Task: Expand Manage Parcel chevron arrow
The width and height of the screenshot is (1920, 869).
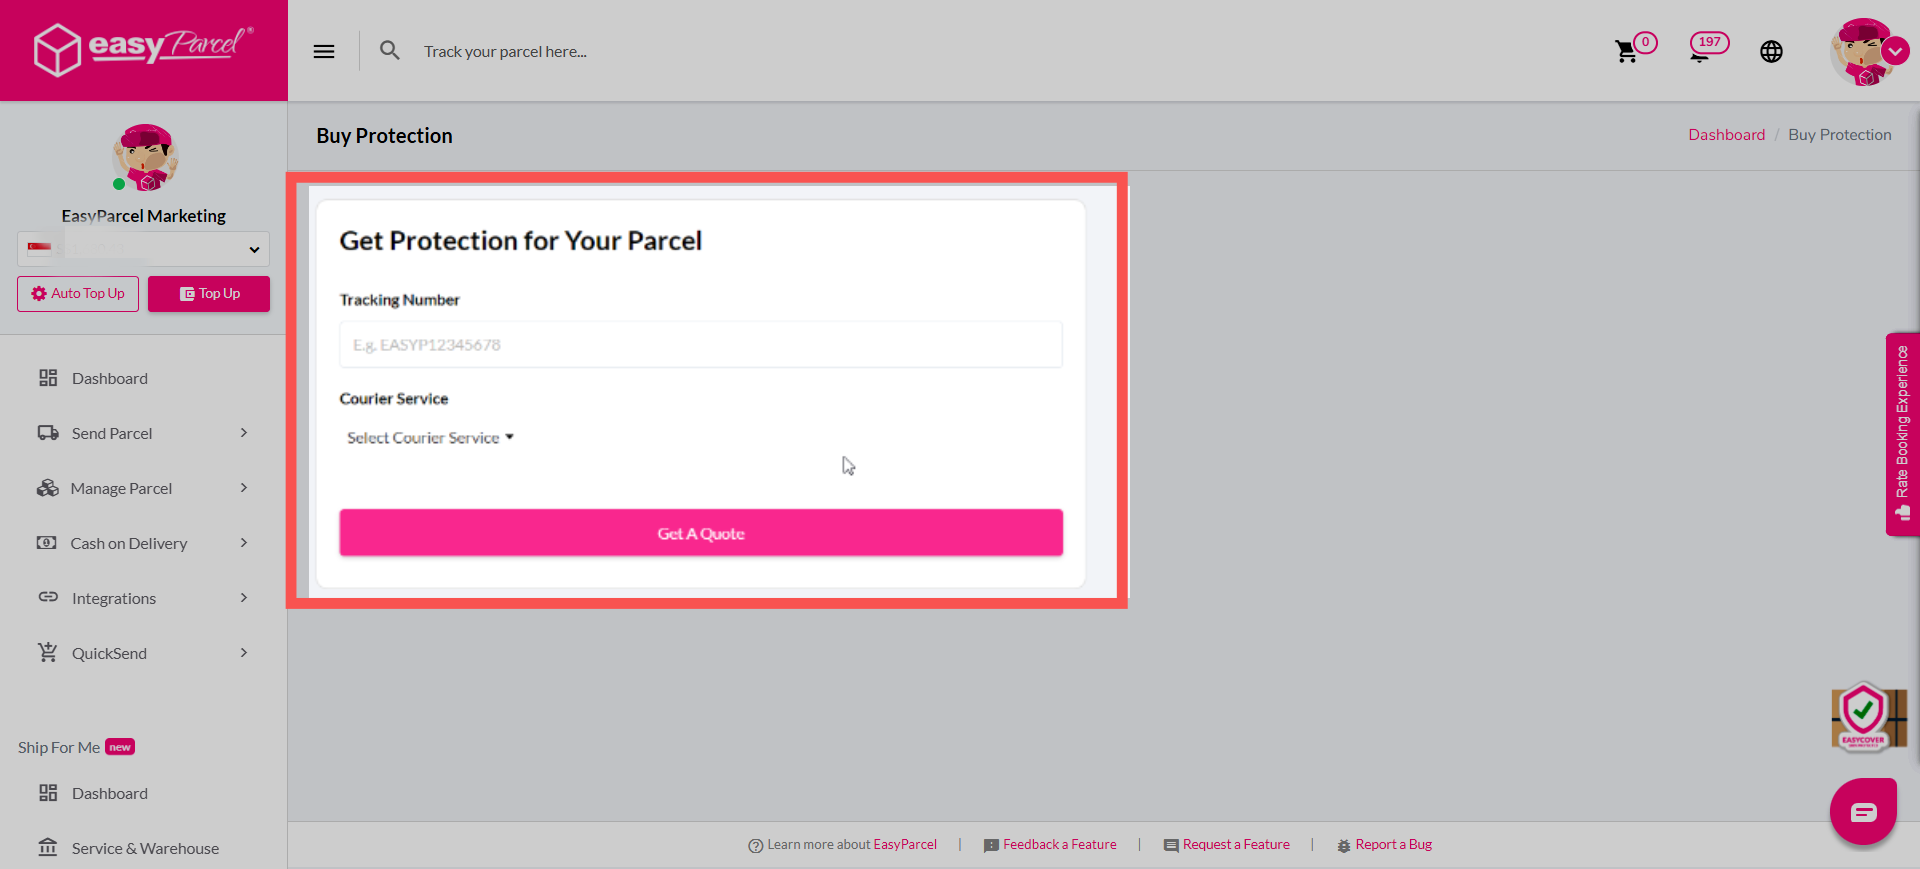Action: 244,487
